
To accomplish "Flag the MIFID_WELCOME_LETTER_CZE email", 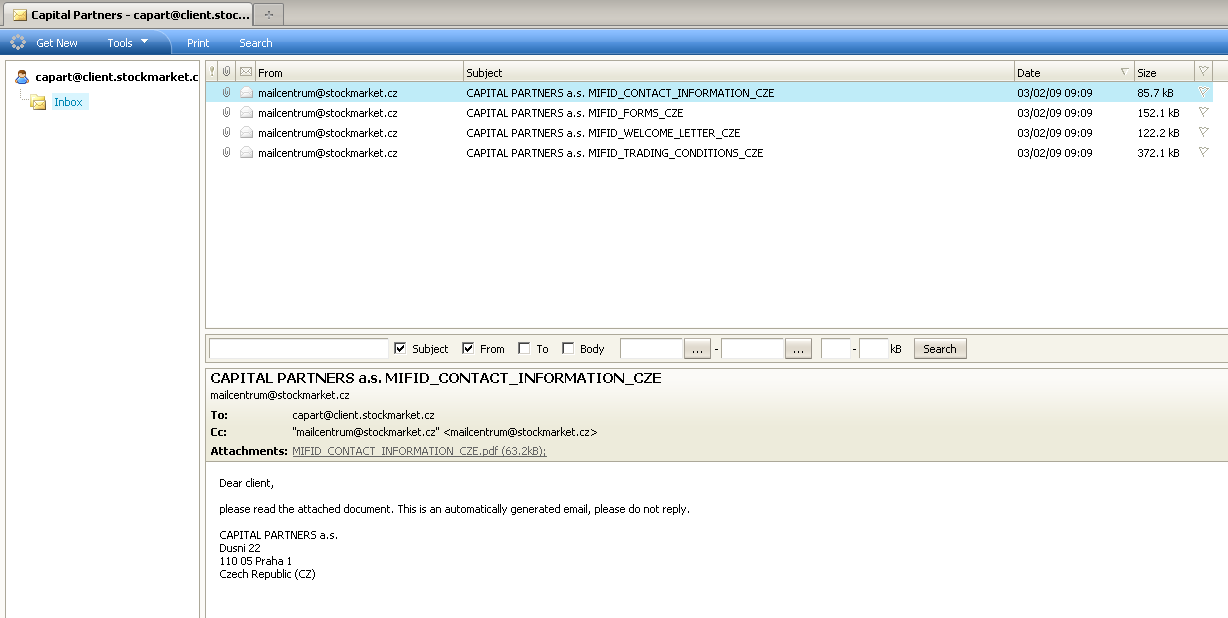I will [1203, 132].
